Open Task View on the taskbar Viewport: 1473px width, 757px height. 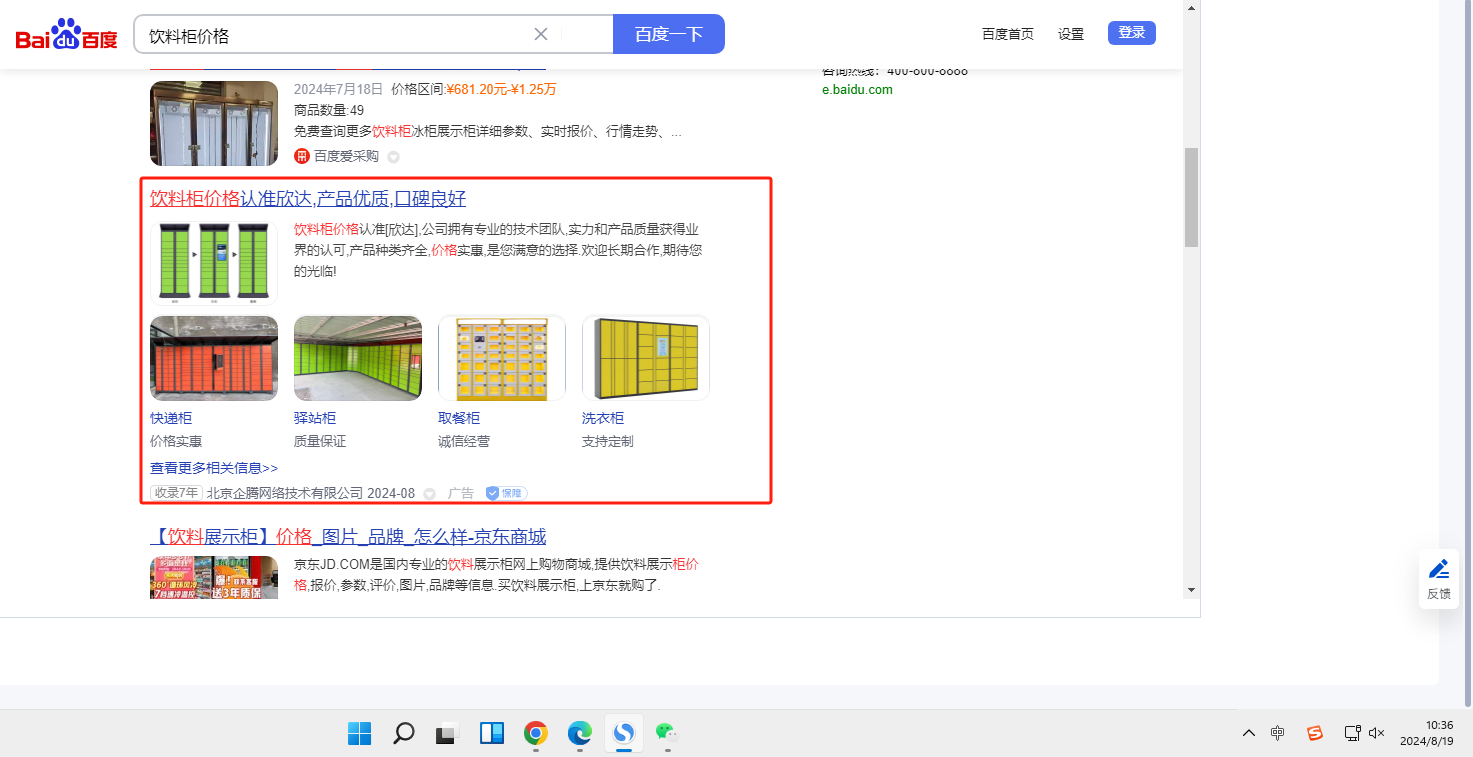[447, 734]
